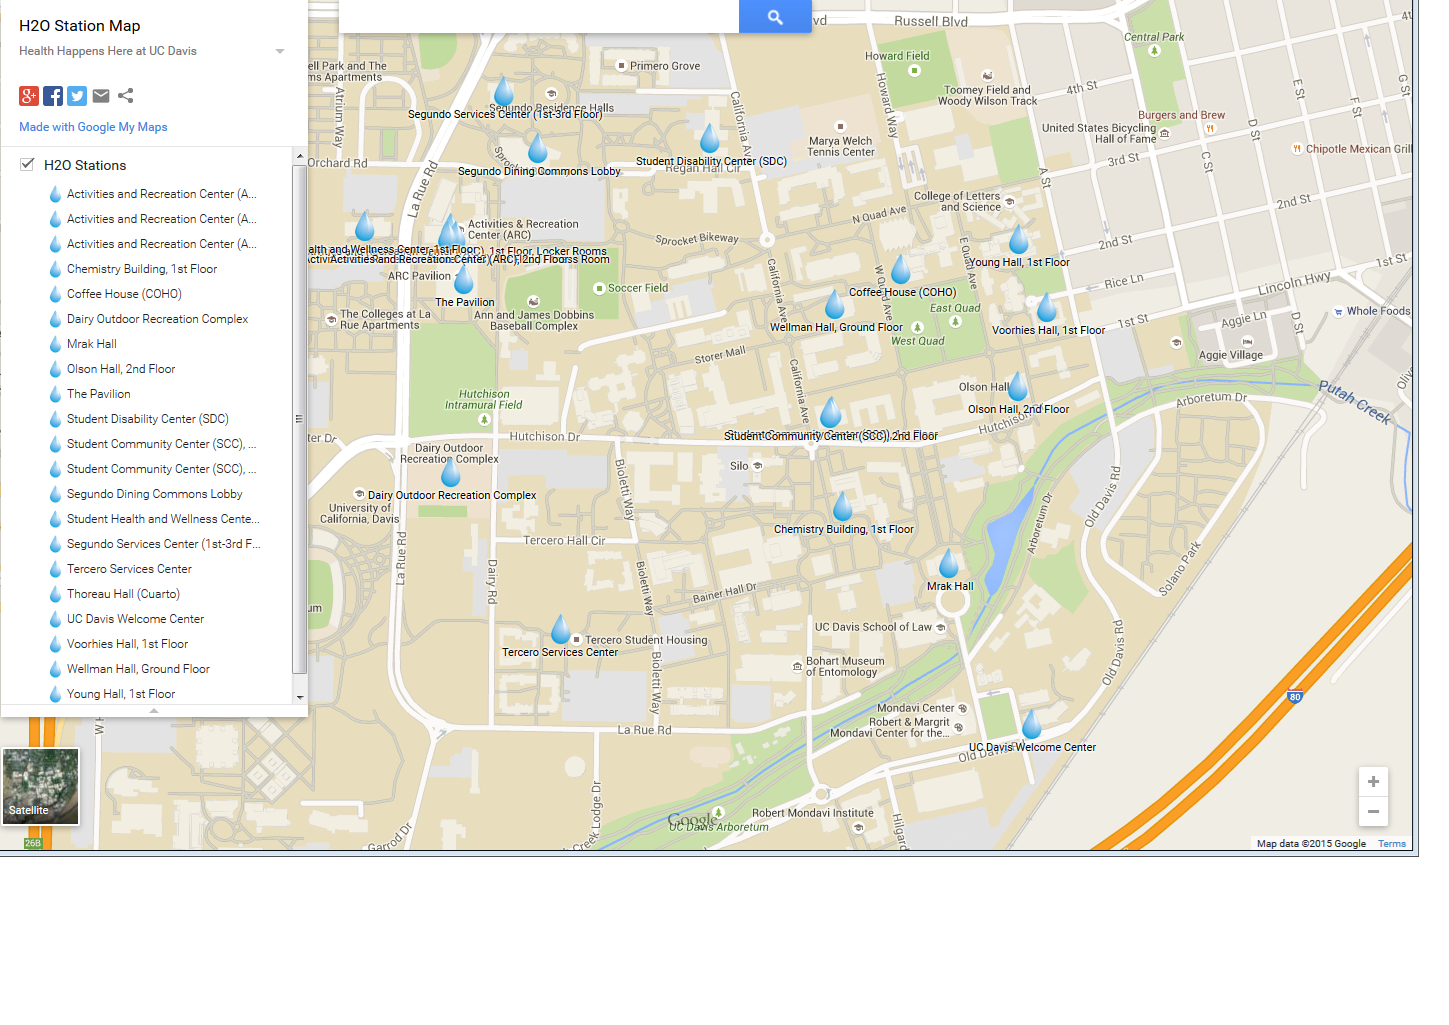The image size is (1449, 1025).
Task: Click Tercero Services Center map marker
Action: (561, 630)
